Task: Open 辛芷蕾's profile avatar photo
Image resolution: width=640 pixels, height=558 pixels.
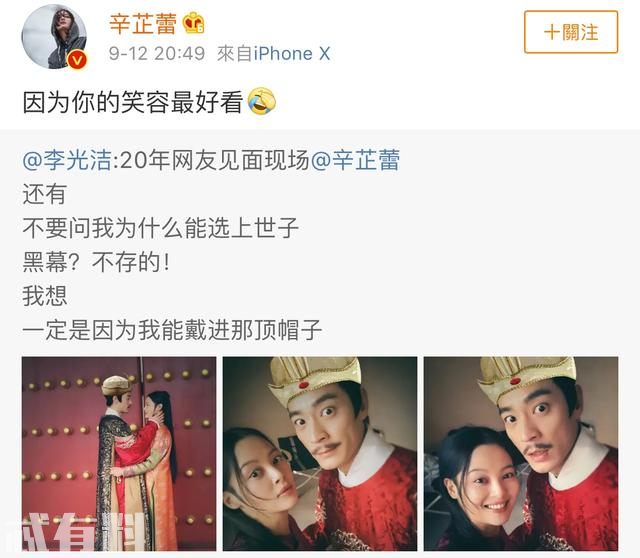Action: [54, 36]
